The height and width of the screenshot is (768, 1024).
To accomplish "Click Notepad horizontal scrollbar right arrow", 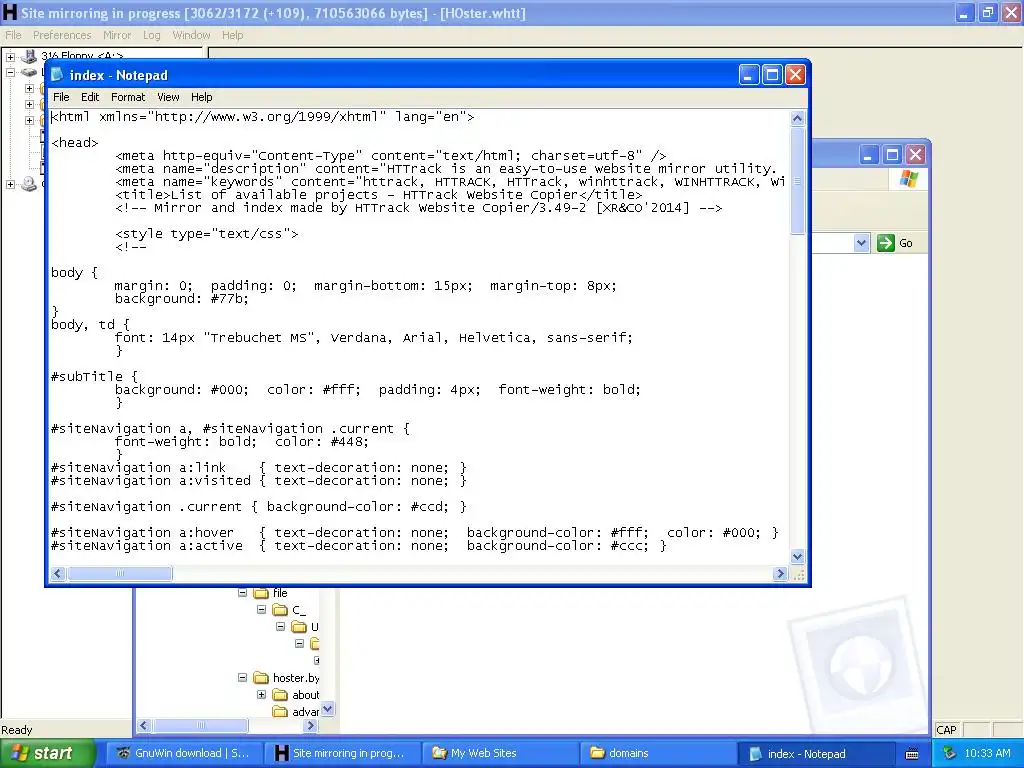I will point(780,573).
